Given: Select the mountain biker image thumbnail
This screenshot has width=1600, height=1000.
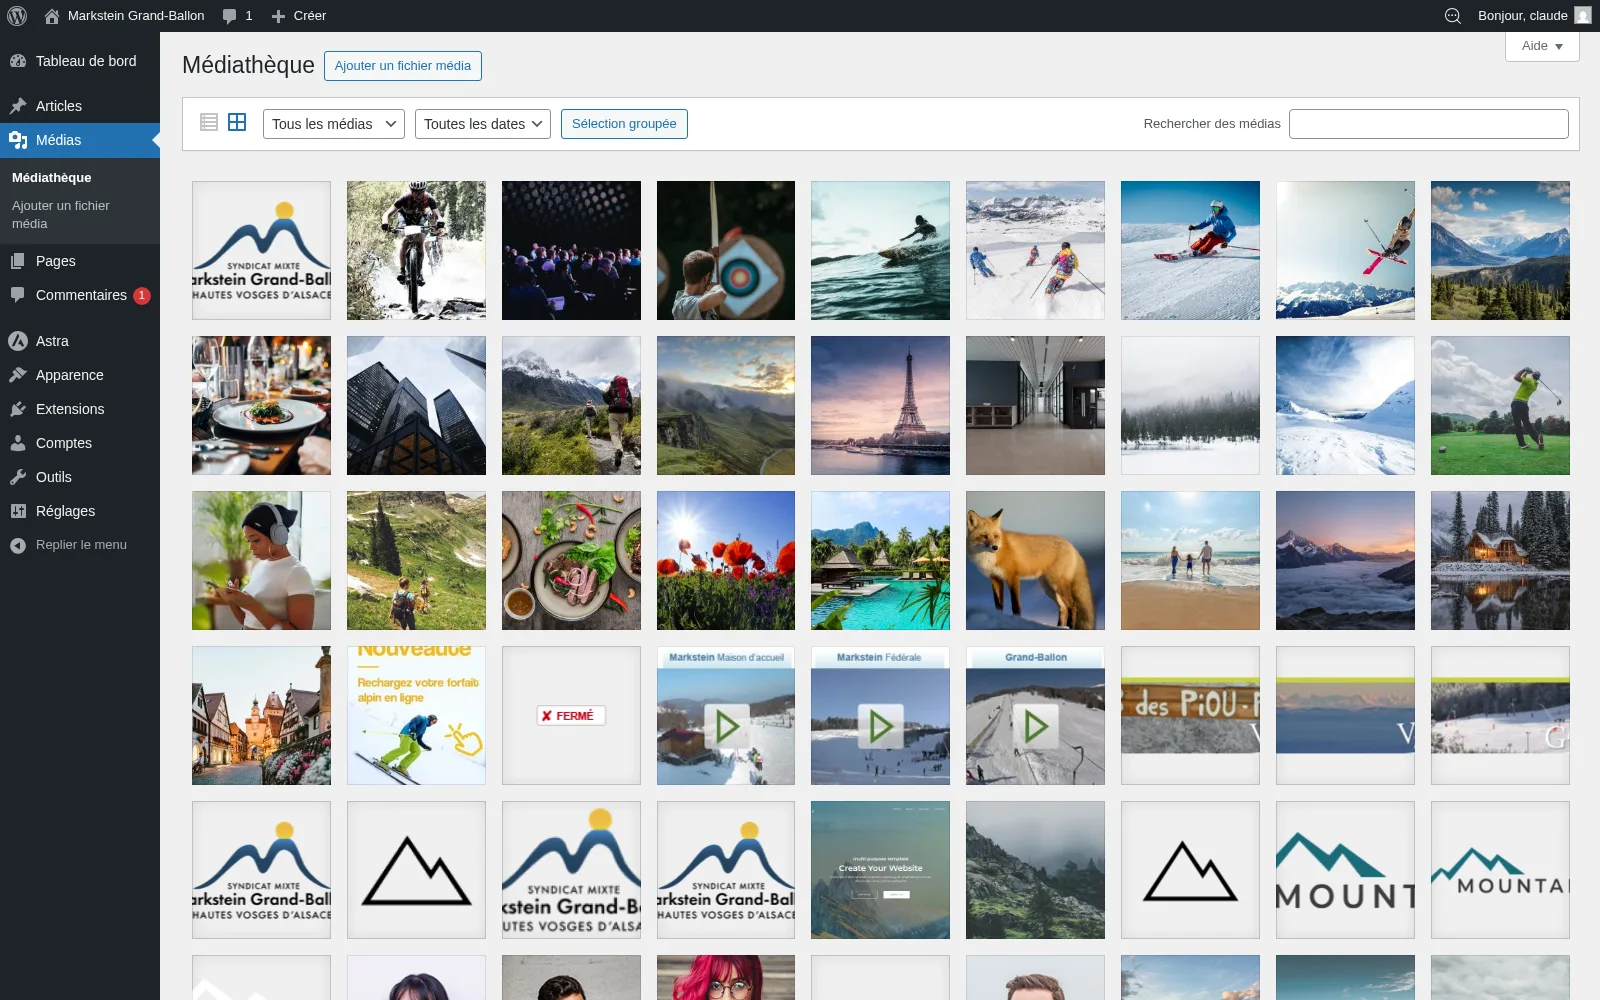Looking at the screenshot, I should pos(416,250).
